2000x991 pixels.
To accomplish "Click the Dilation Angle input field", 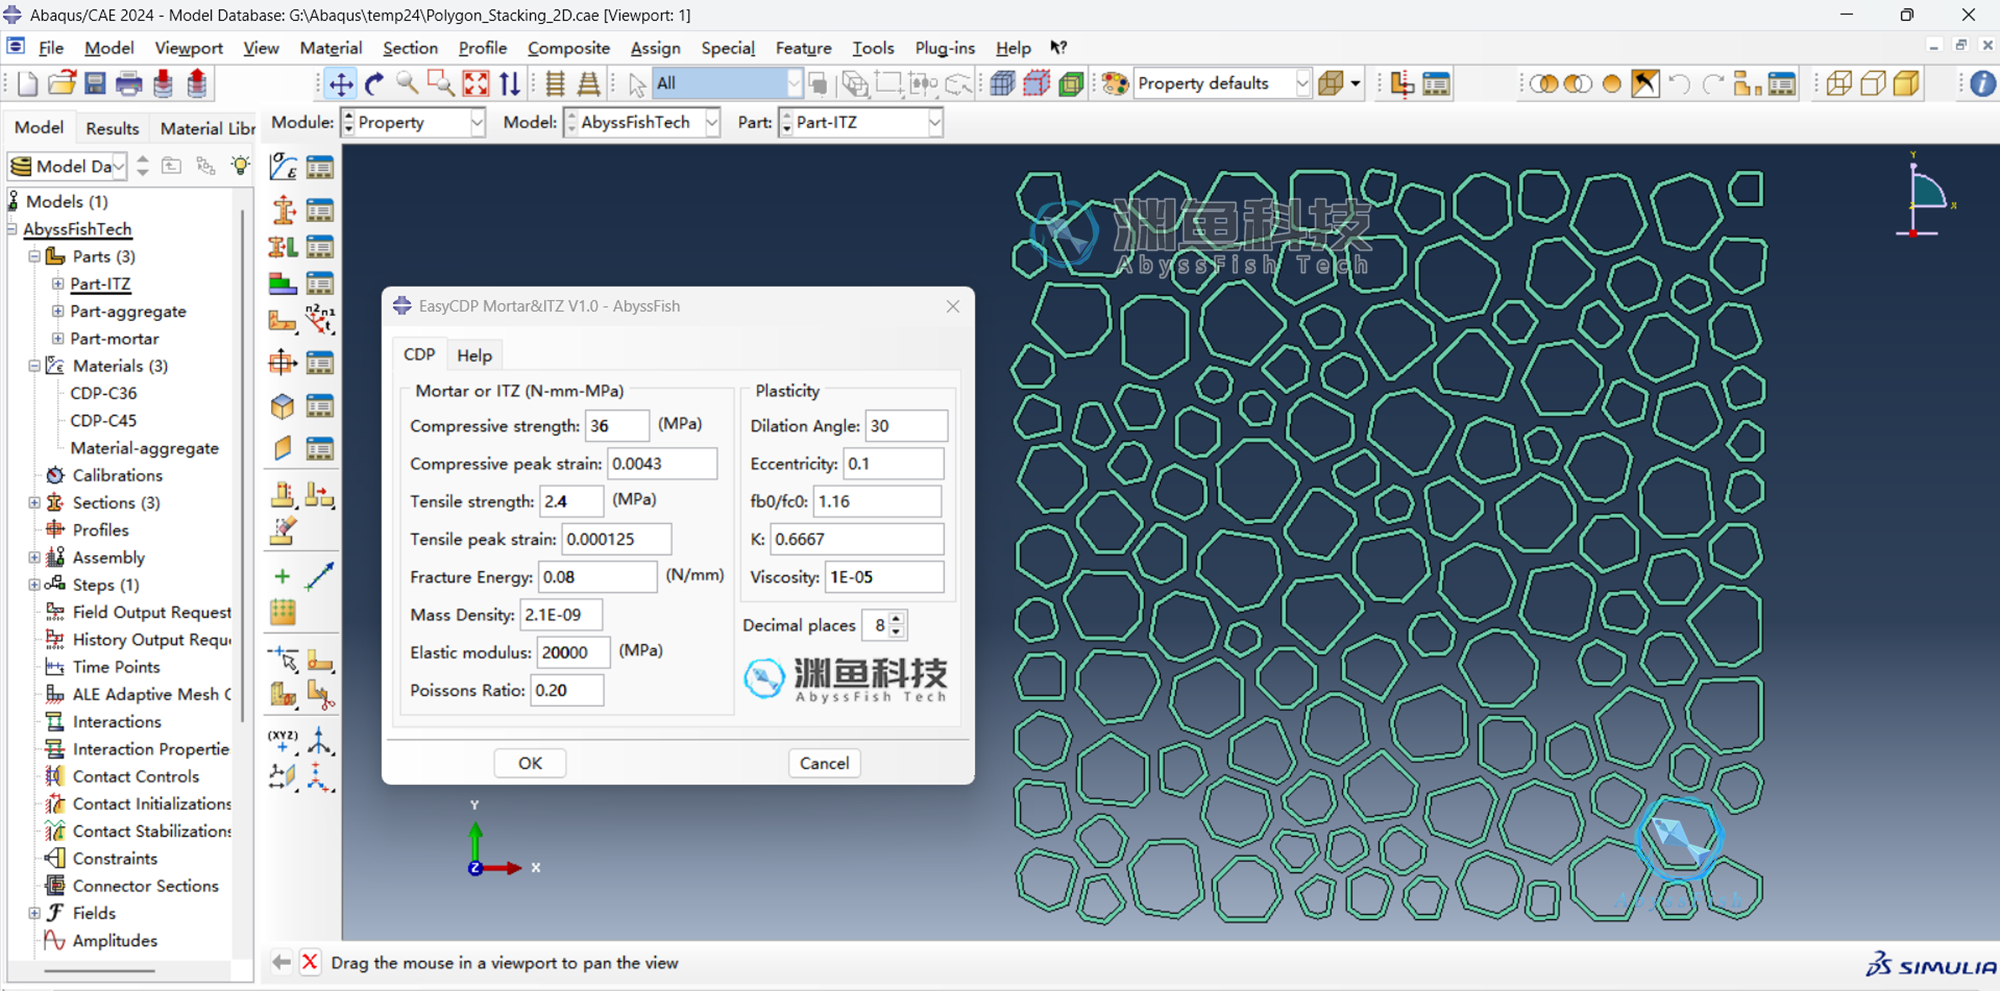I will [x=906, y=426].
